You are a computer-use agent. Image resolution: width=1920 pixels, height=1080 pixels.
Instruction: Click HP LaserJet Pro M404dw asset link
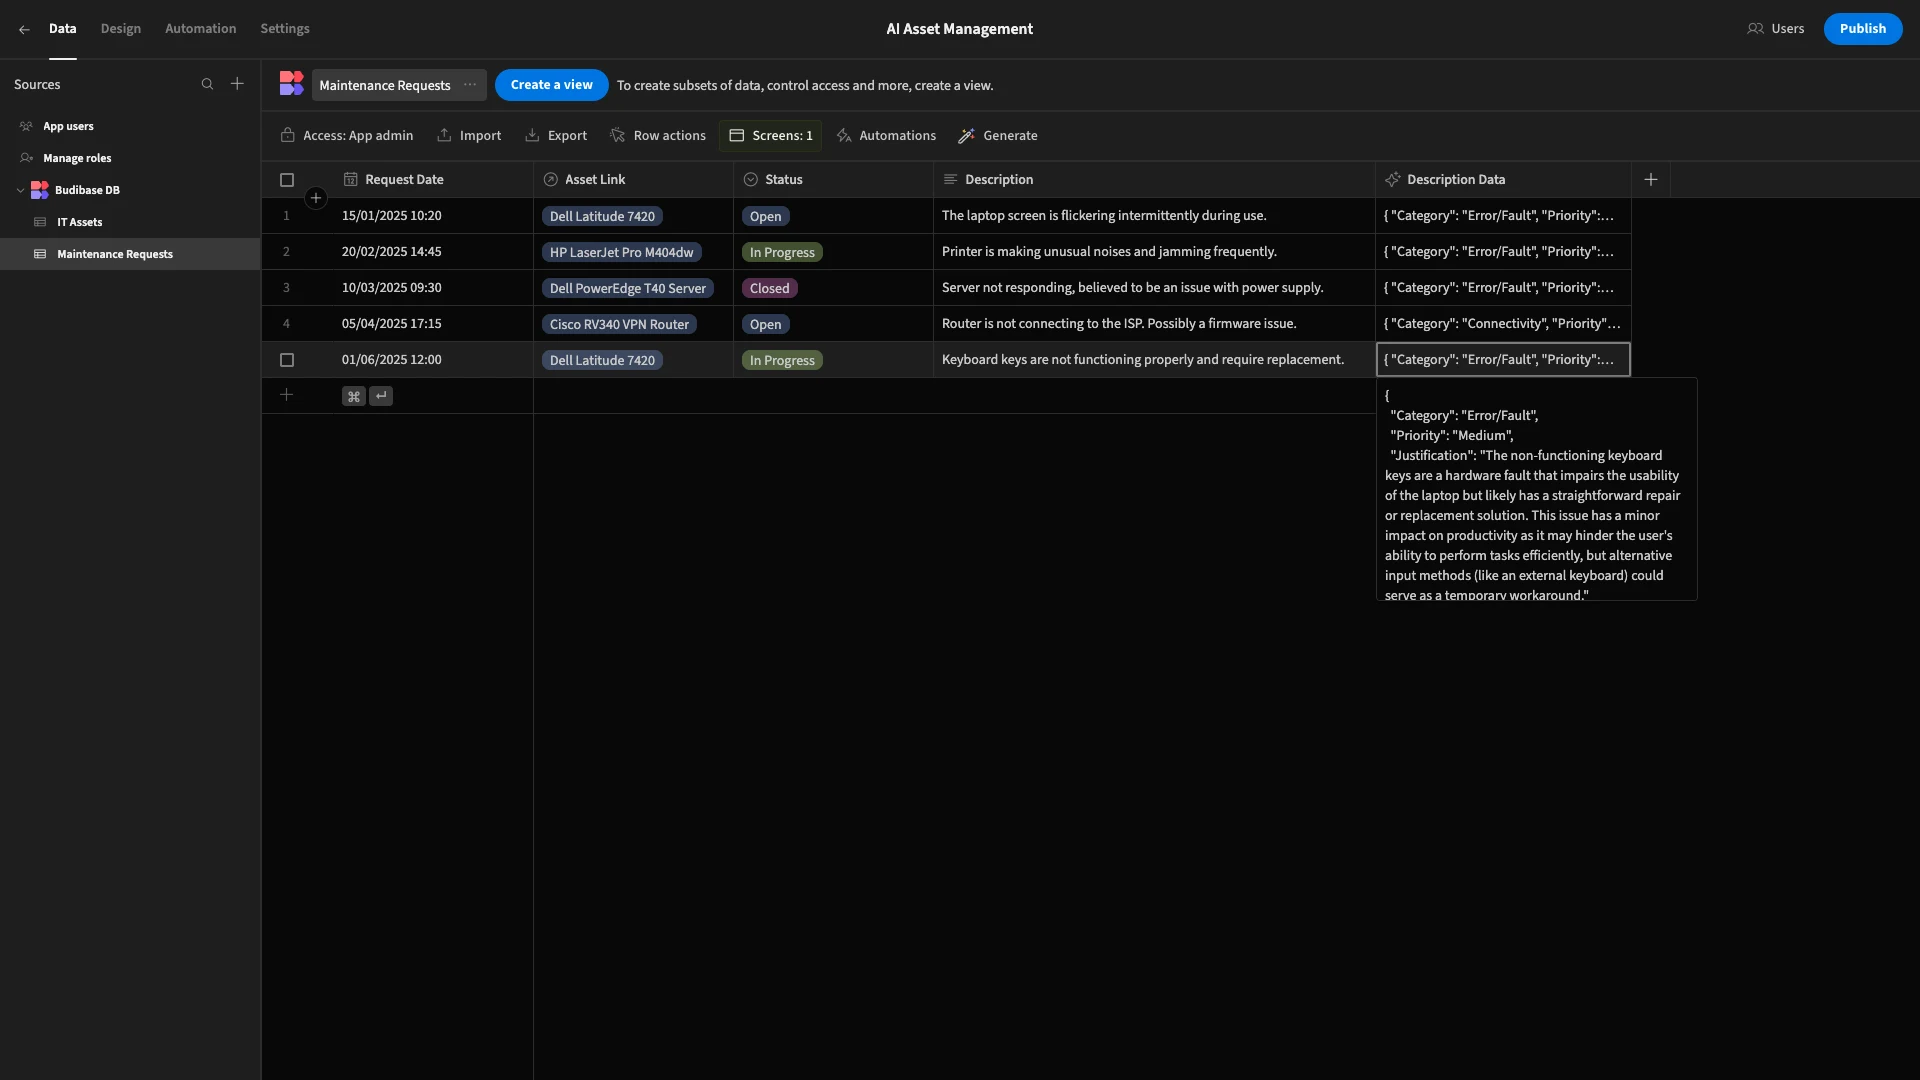(621, 252)
